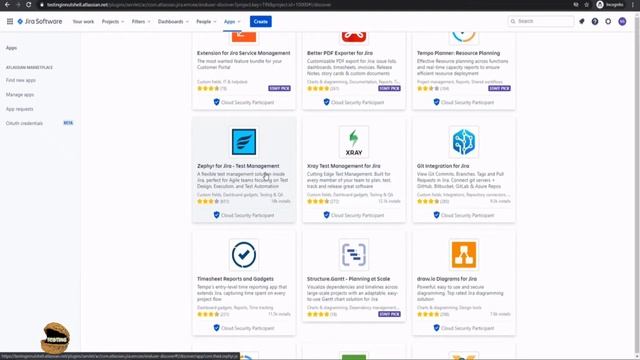The width and height of the screenshot is (640, 360).
Task: Open the help question mark icon
Action: tap(595, 21)
